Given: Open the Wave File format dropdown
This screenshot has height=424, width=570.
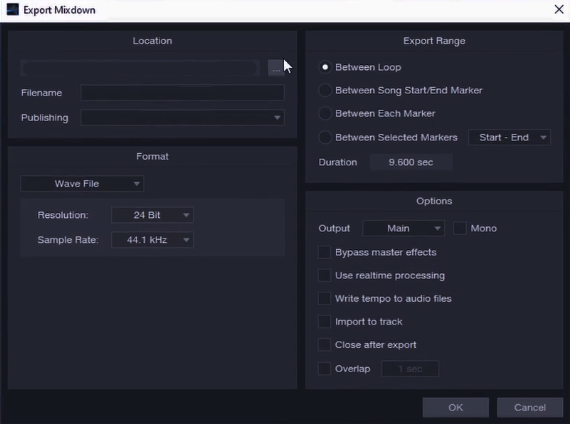Looking at the screenshot, I should pos(82,184).
